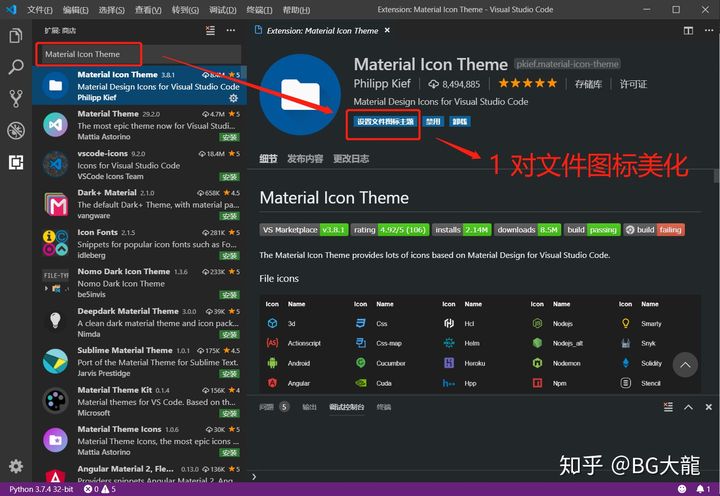Click the scroll-to-top round arrow button

point(685,365)
